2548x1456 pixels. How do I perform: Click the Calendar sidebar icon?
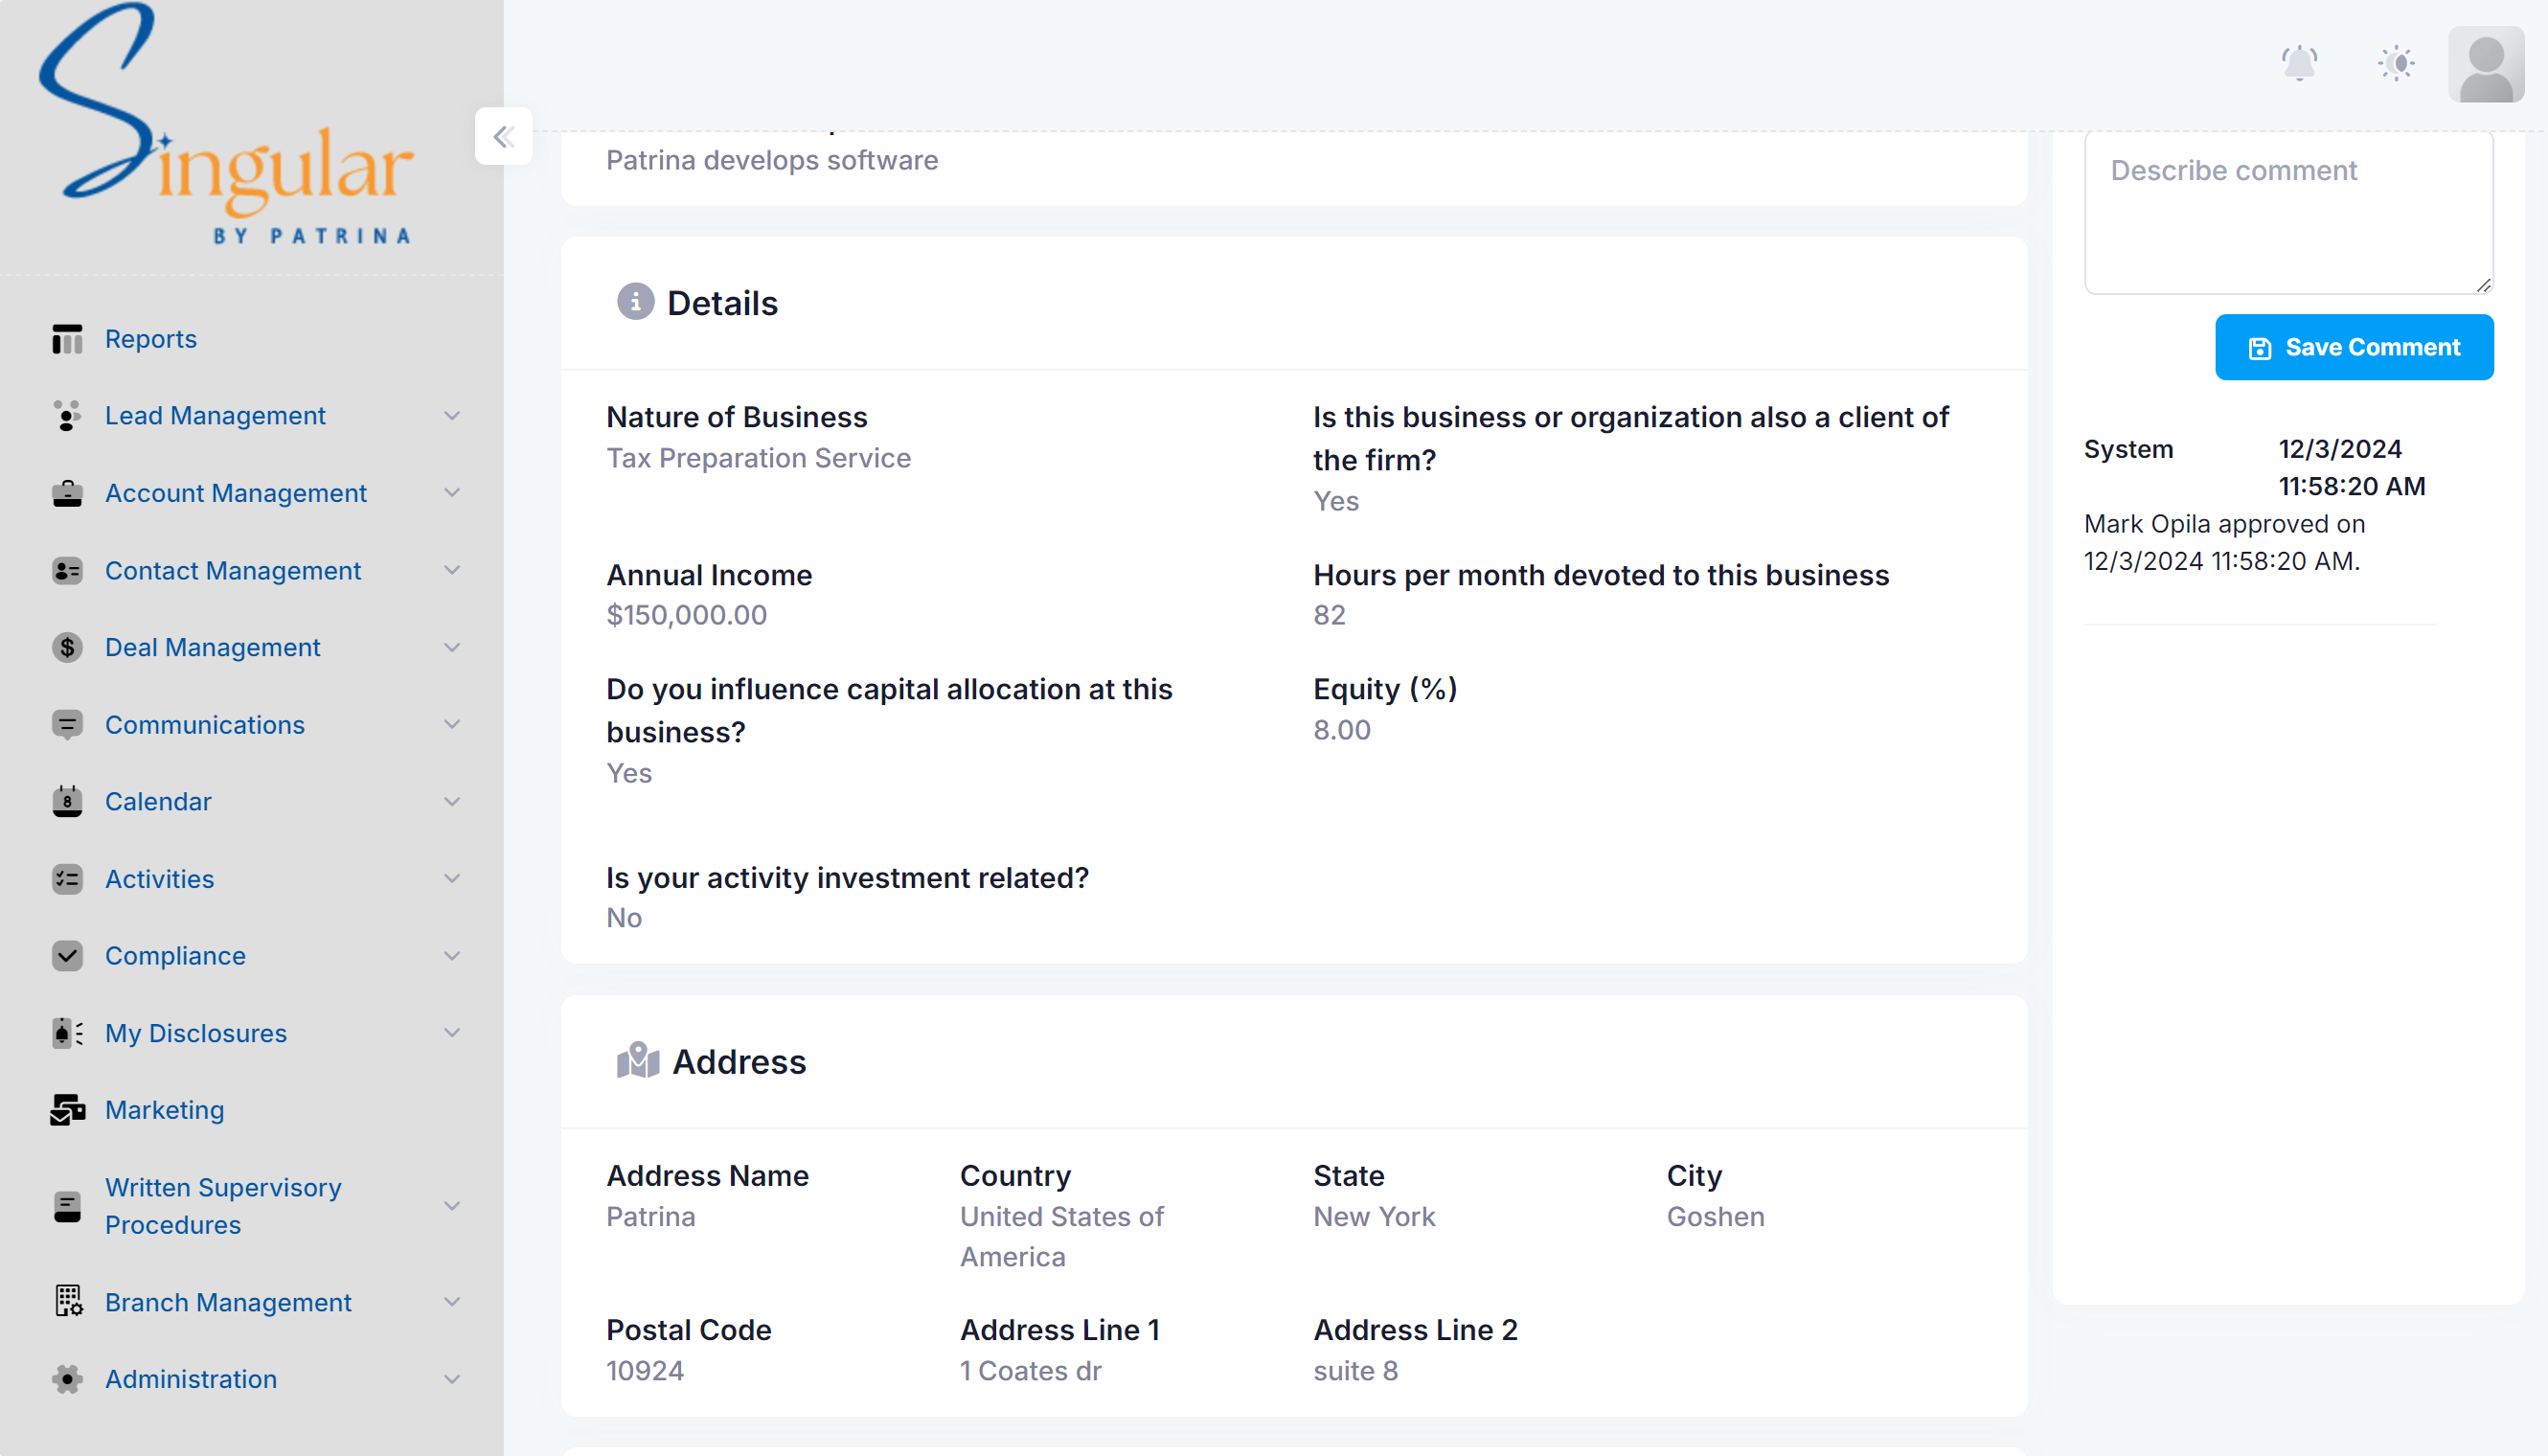[x=67, y=802]
